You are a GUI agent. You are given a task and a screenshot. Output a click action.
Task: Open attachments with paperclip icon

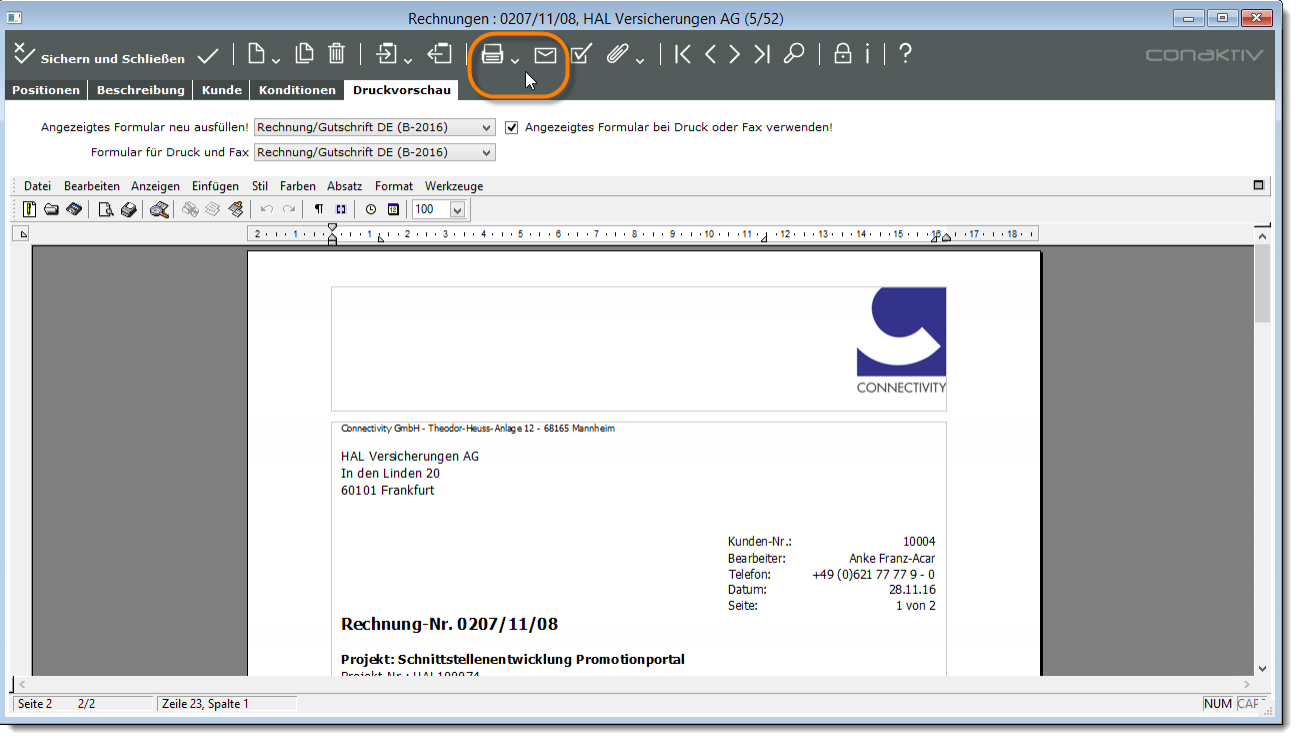[x=618, y=54]
